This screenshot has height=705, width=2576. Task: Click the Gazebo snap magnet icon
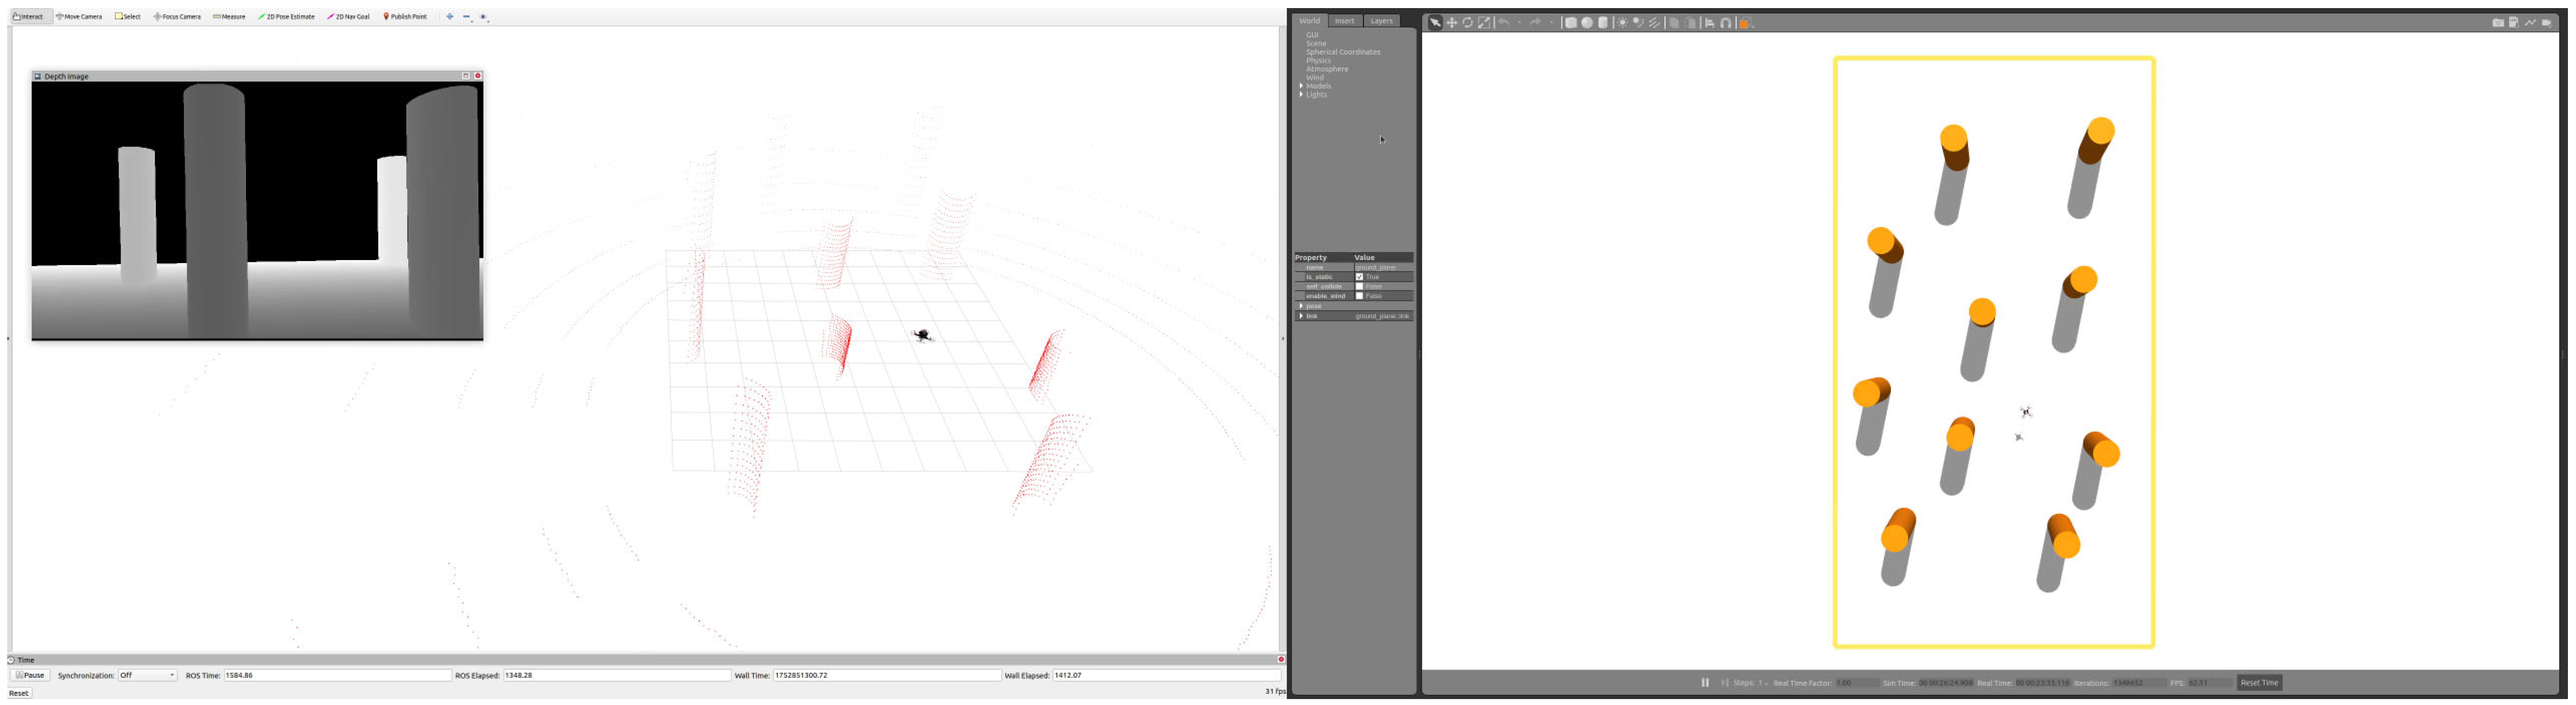point(1726,23)
